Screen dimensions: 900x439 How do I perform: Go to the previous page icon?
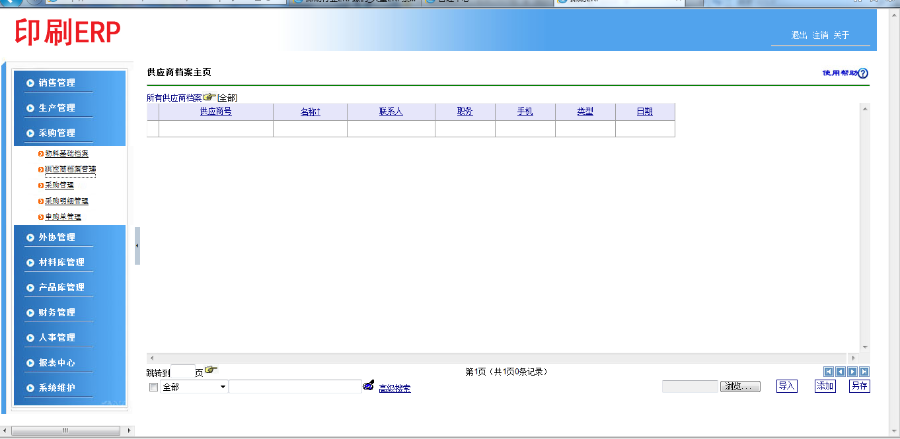[840, 372]
